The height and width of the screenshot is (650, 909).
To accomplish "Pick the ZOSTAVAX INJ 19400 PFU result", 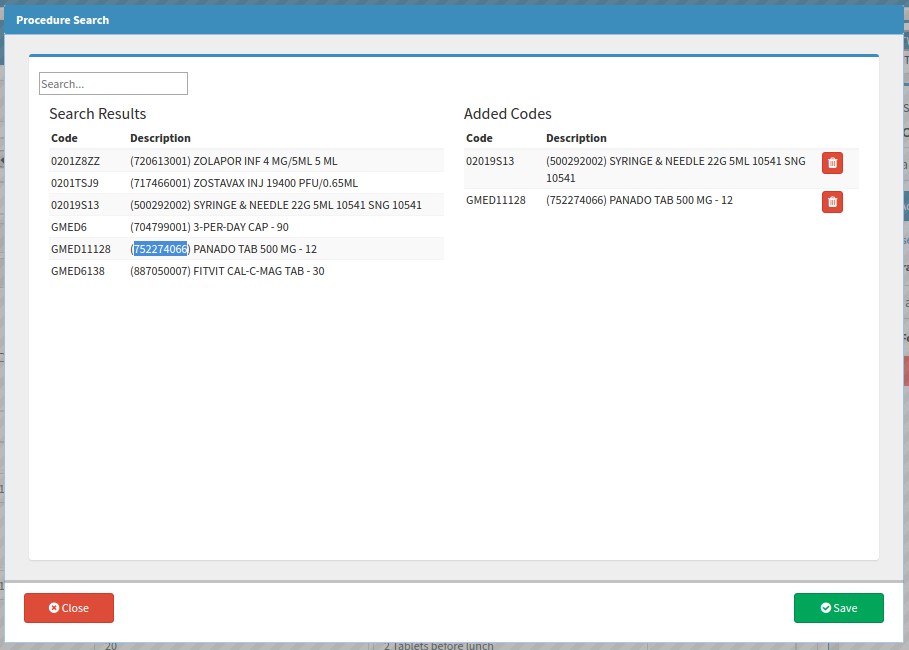I will point(243,183).
